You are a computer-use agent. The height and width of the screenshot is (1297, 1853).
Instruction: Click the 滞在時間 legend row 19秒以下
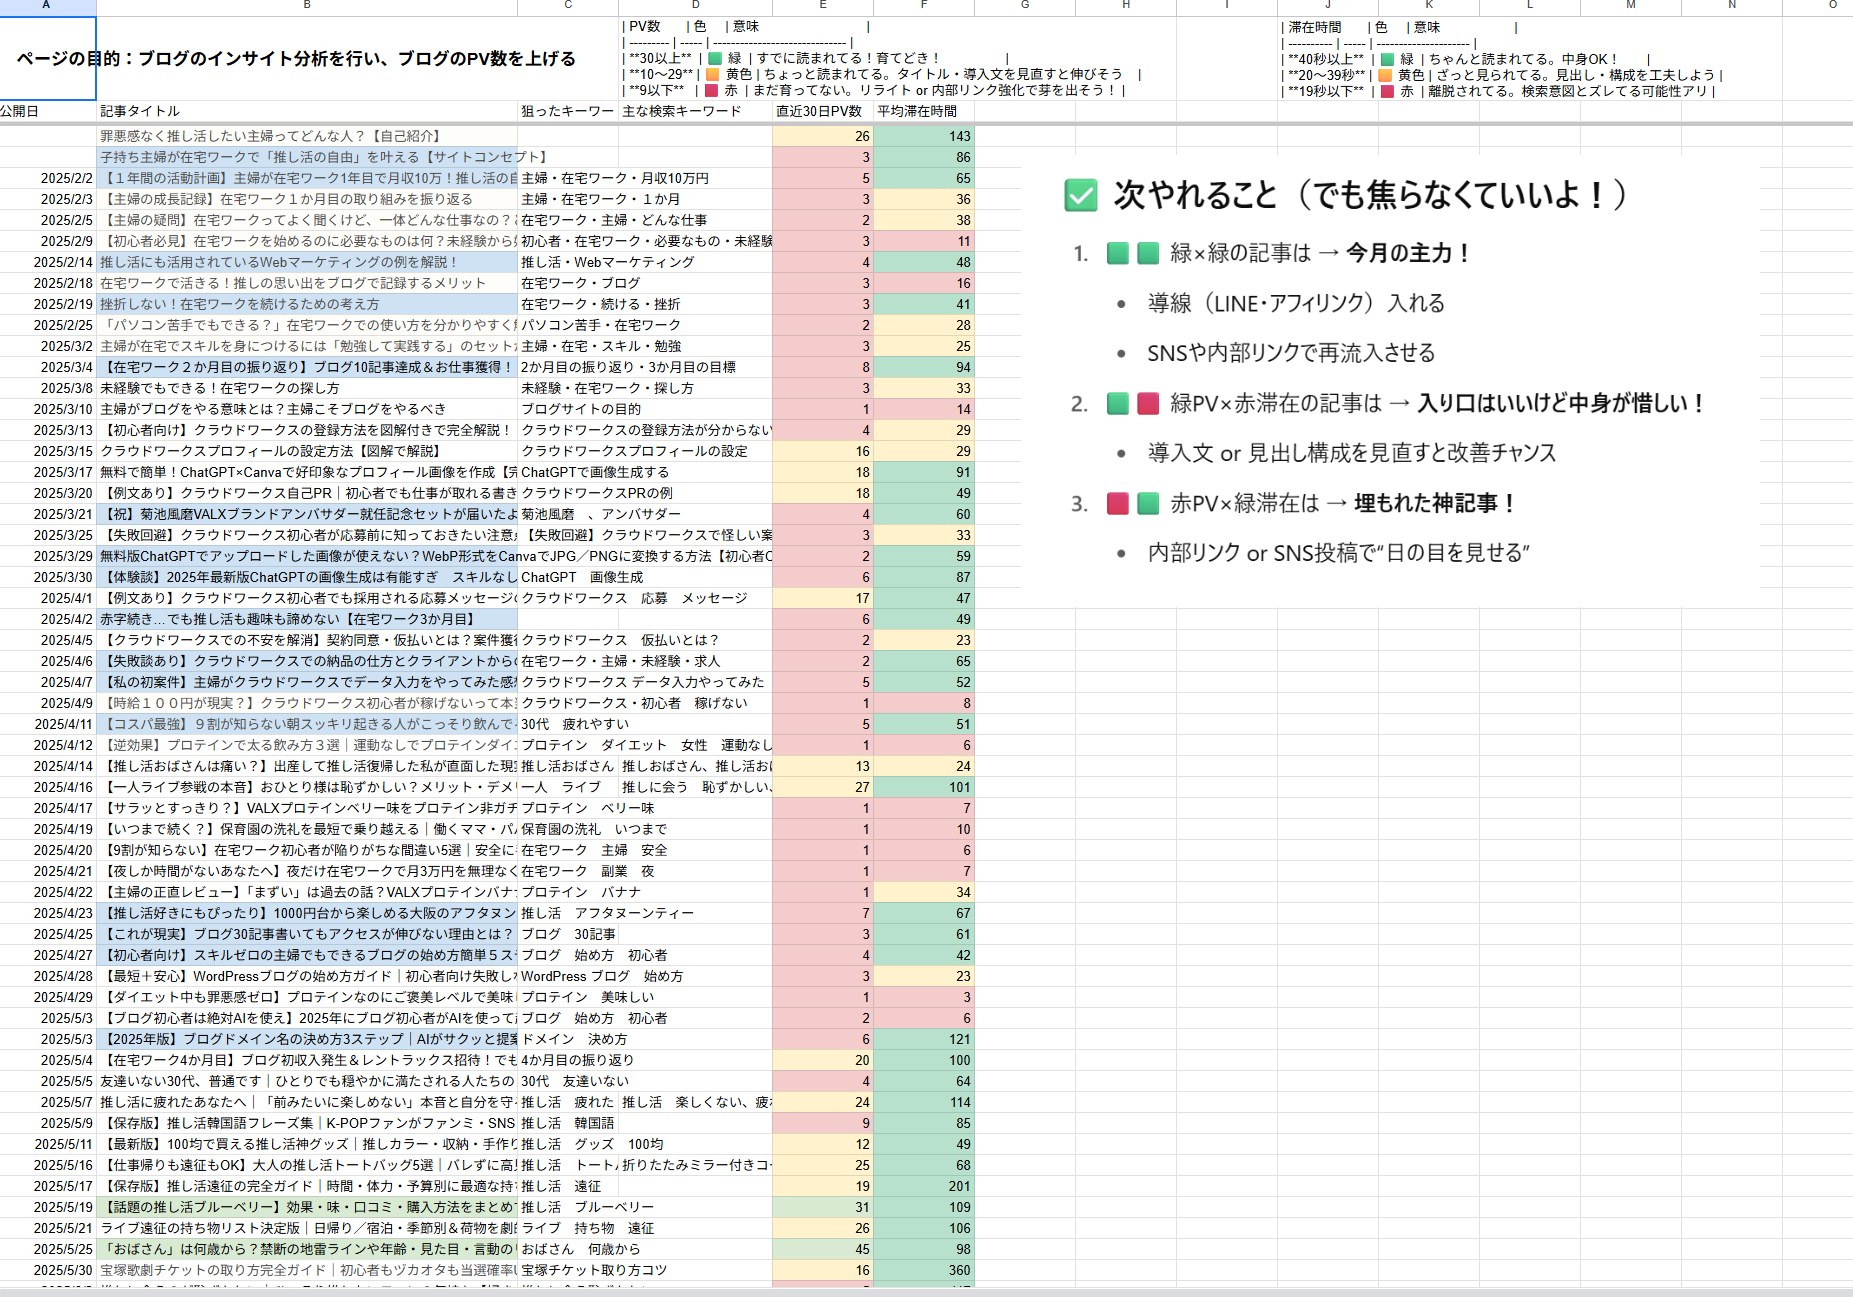(x=1498, y=91)
